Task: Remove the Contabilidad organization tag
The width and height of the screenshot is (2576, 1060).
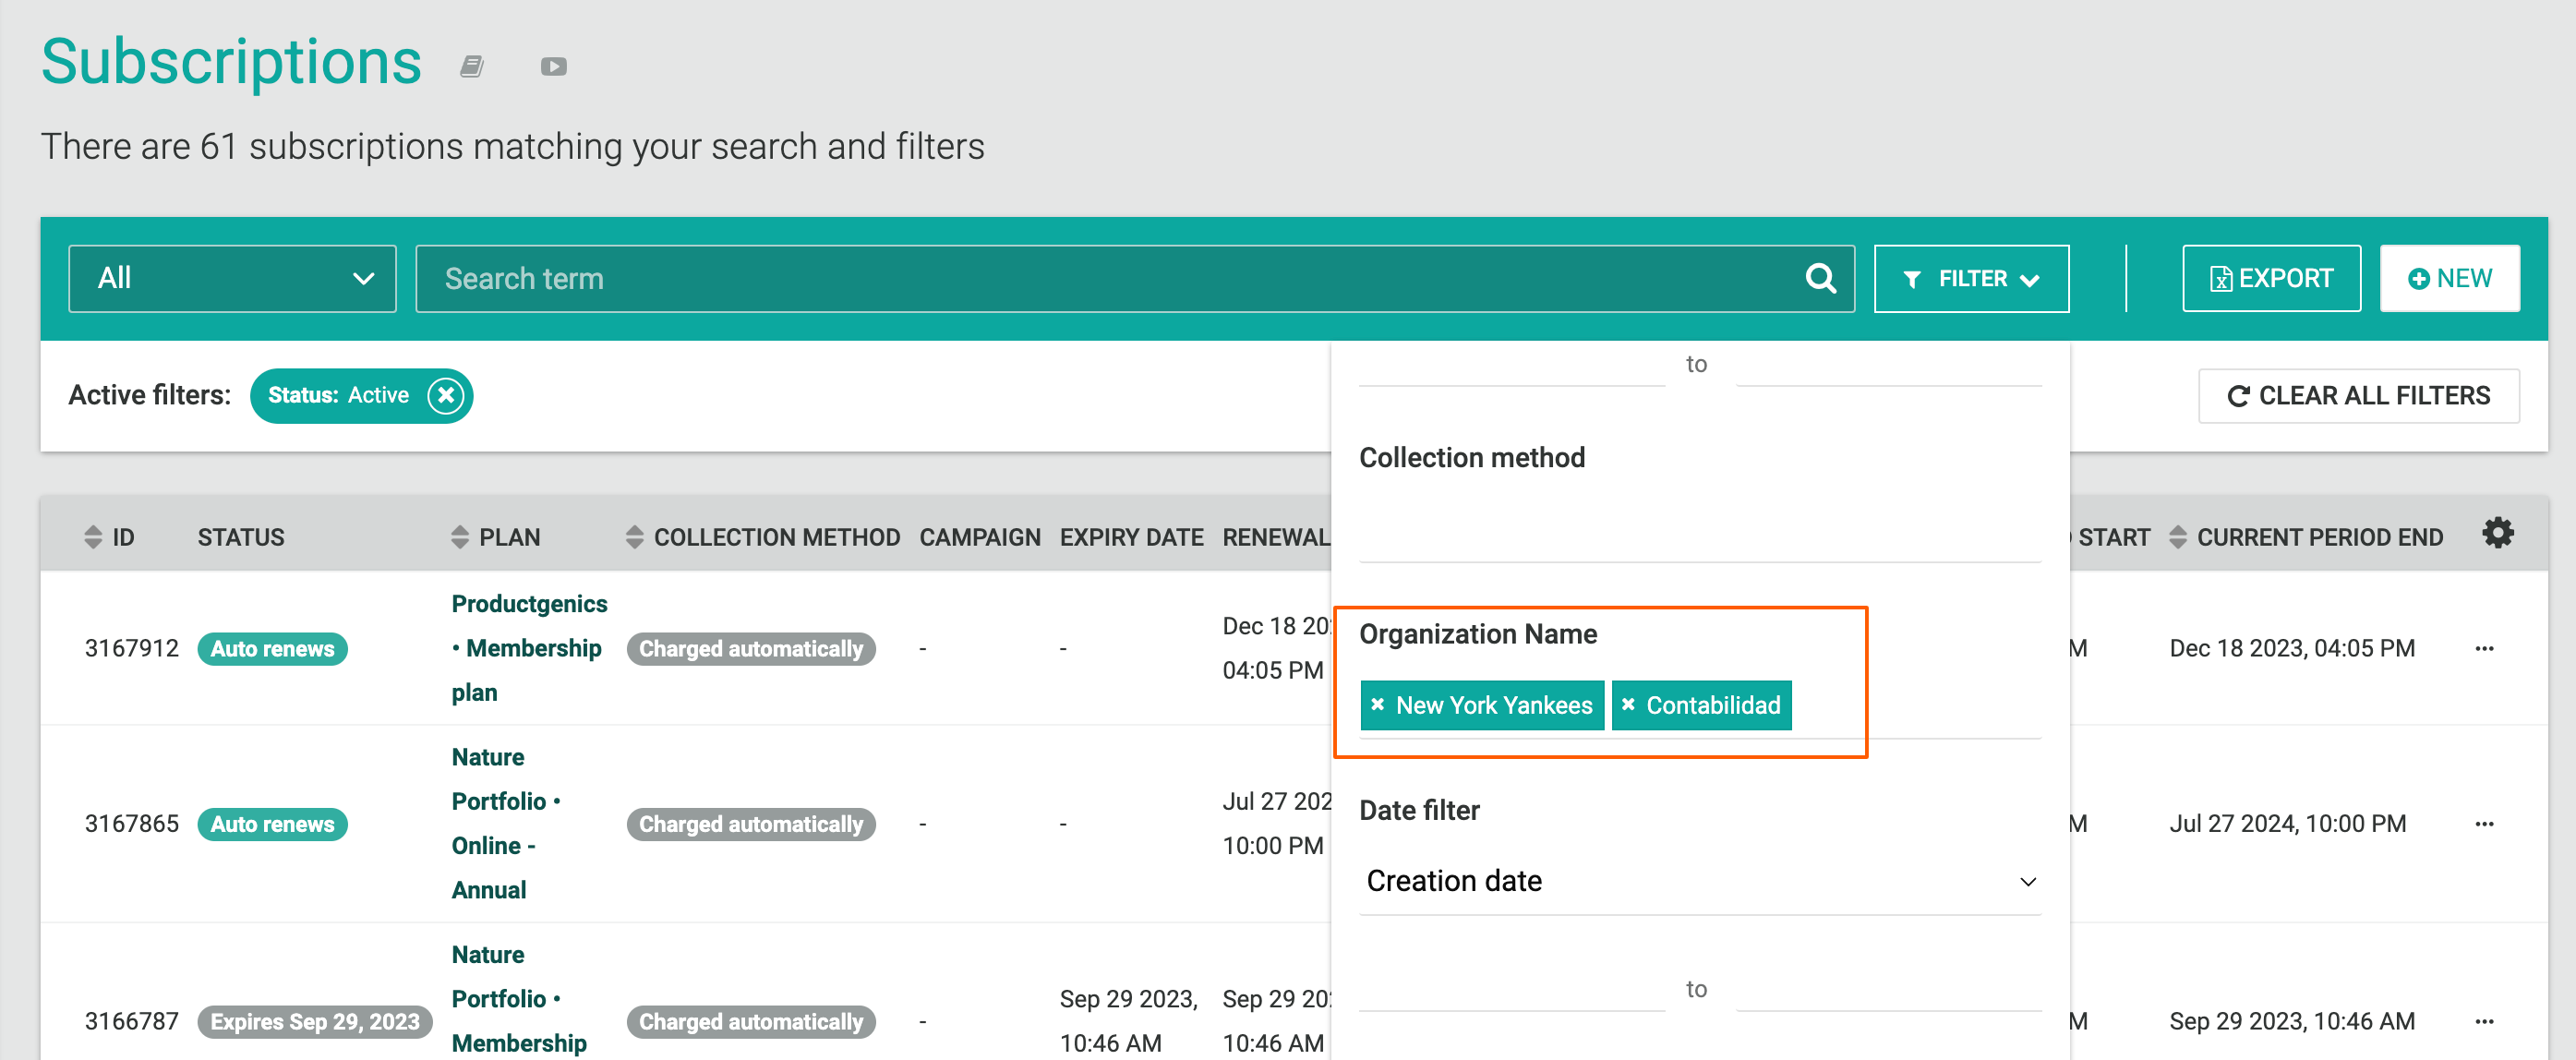Action: [1628, 704]
